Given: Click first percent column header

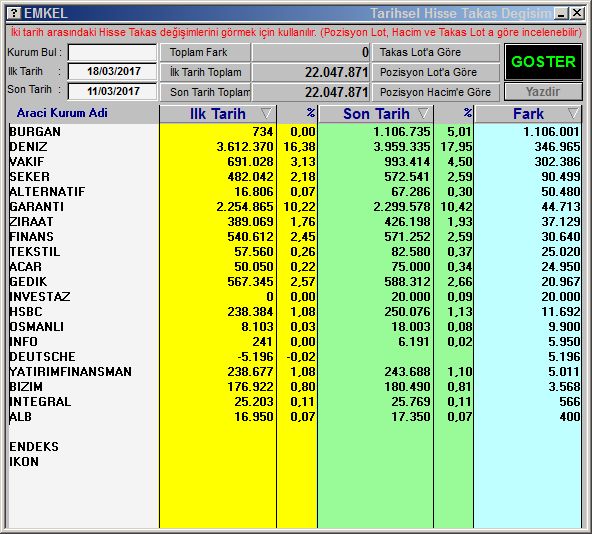Looking at the screenshot, I should [x=311, y=113].
